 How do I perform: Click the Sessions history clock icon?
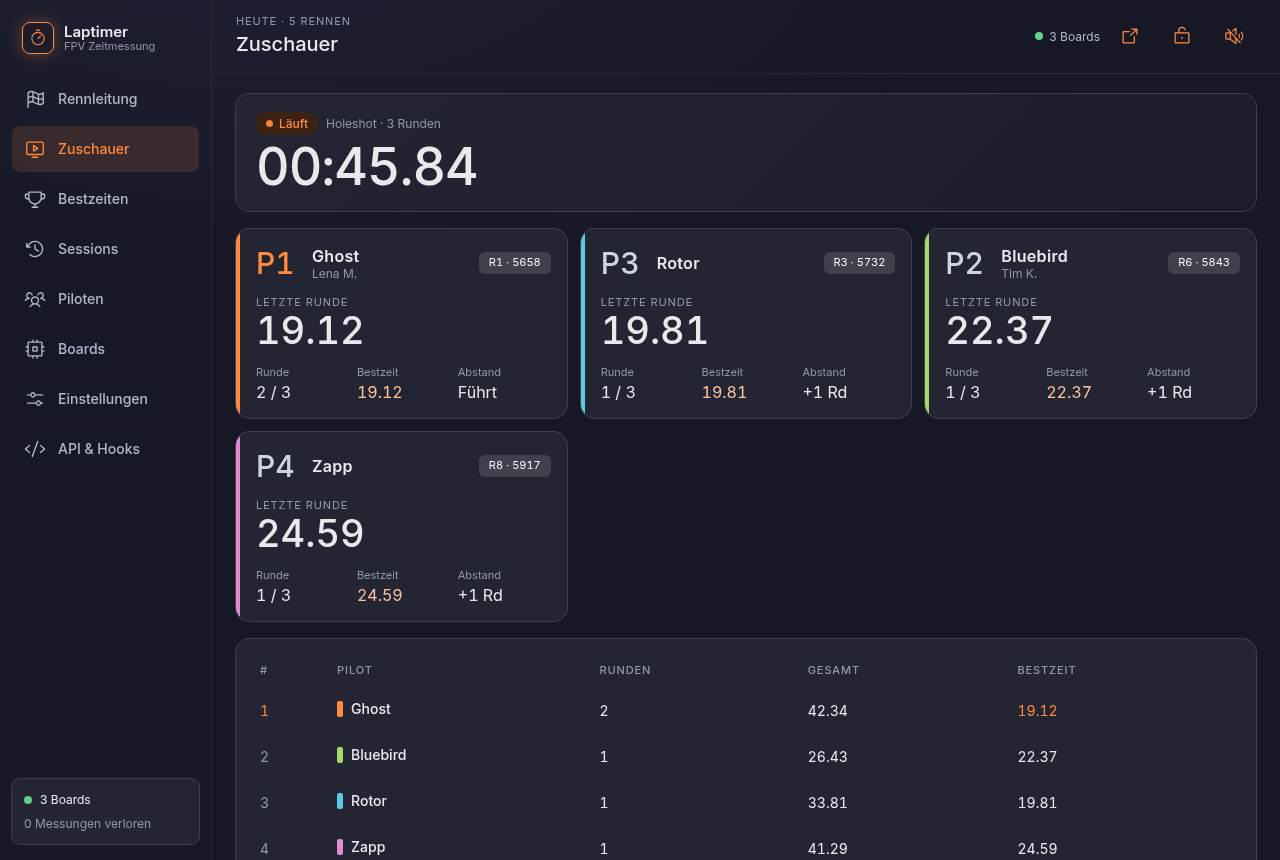[35, 249]
